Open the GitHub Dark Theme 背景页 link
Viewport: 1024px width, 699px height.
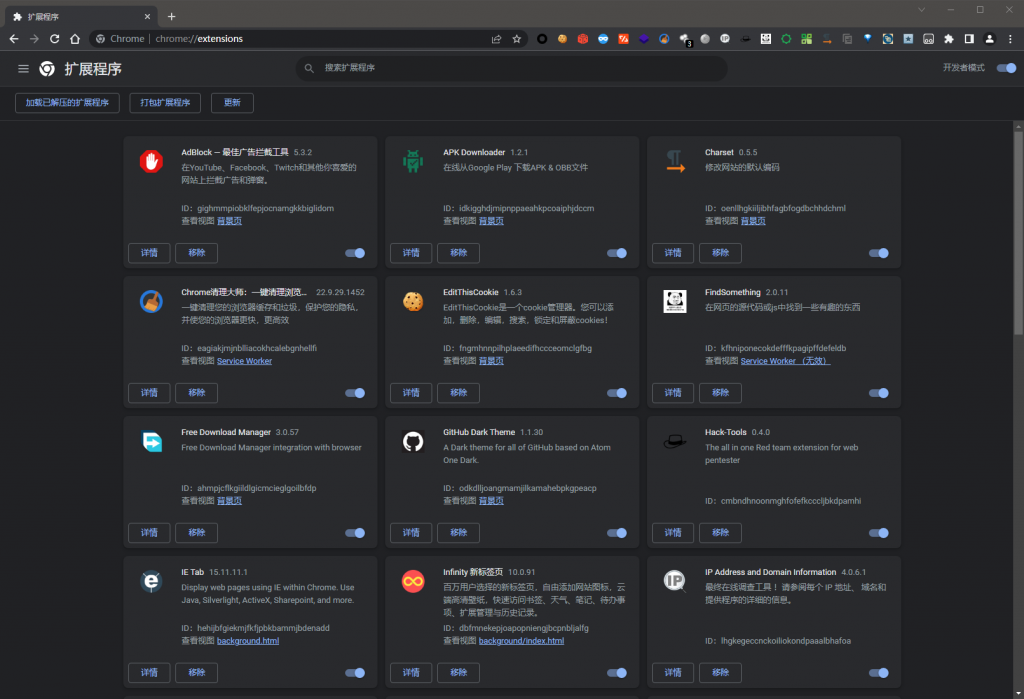click(491, 500)
